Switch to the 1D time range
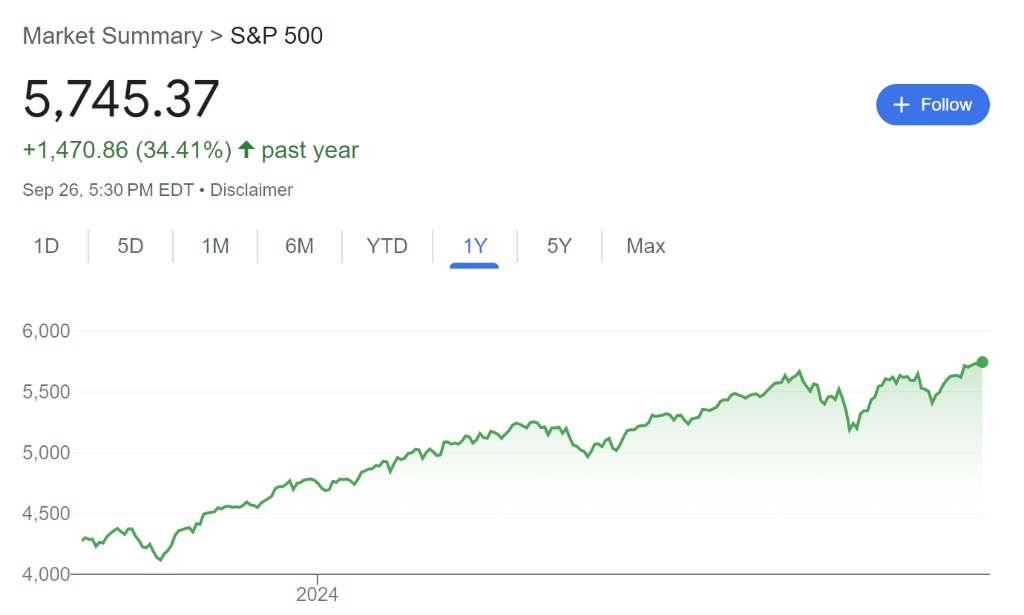Image resolution: width=1024 pixels, height=615 pixels. 46,246
